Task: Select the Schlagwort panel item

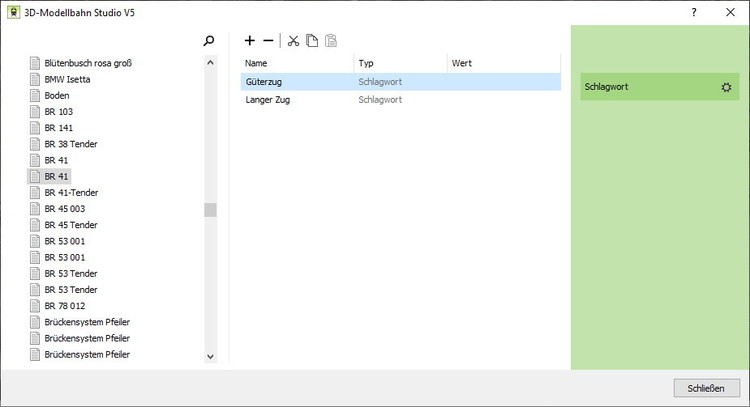Action: tap(660, 87)
